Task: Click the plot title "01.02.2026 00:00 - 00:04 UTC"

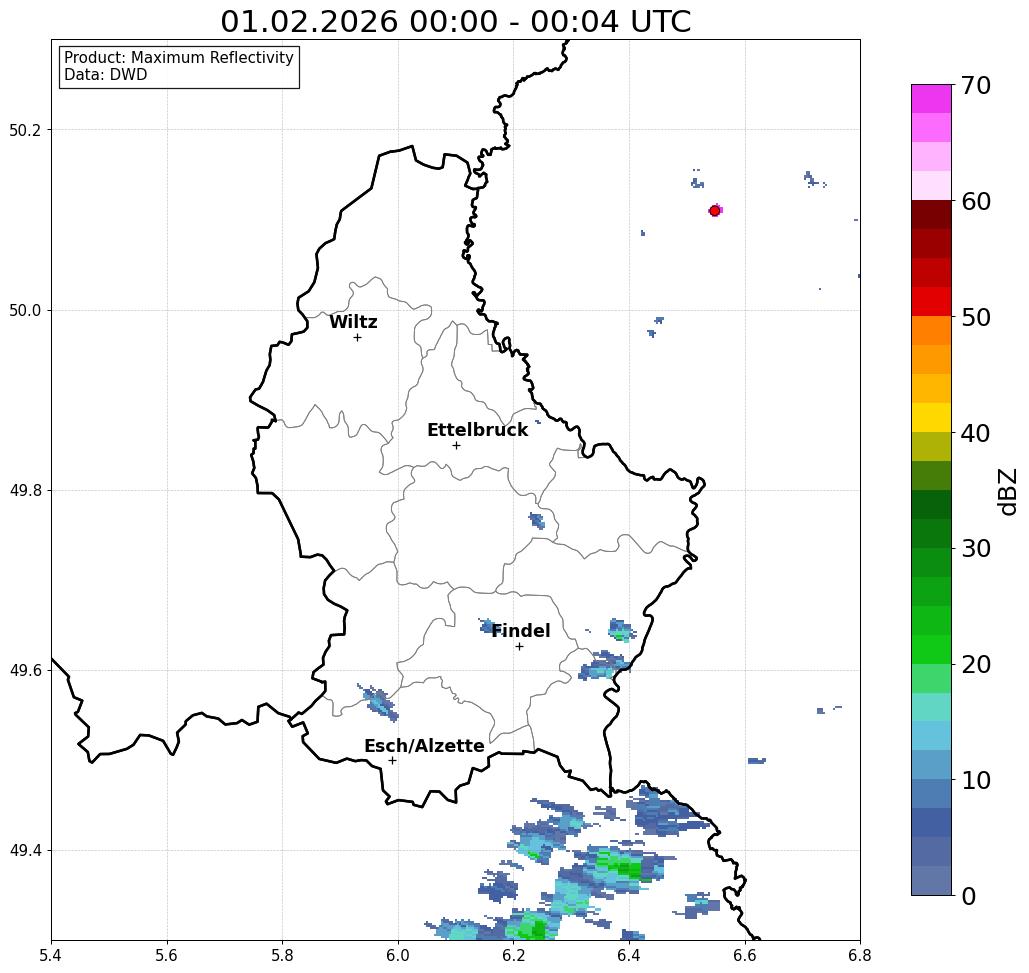Action: tap(455, 22)
